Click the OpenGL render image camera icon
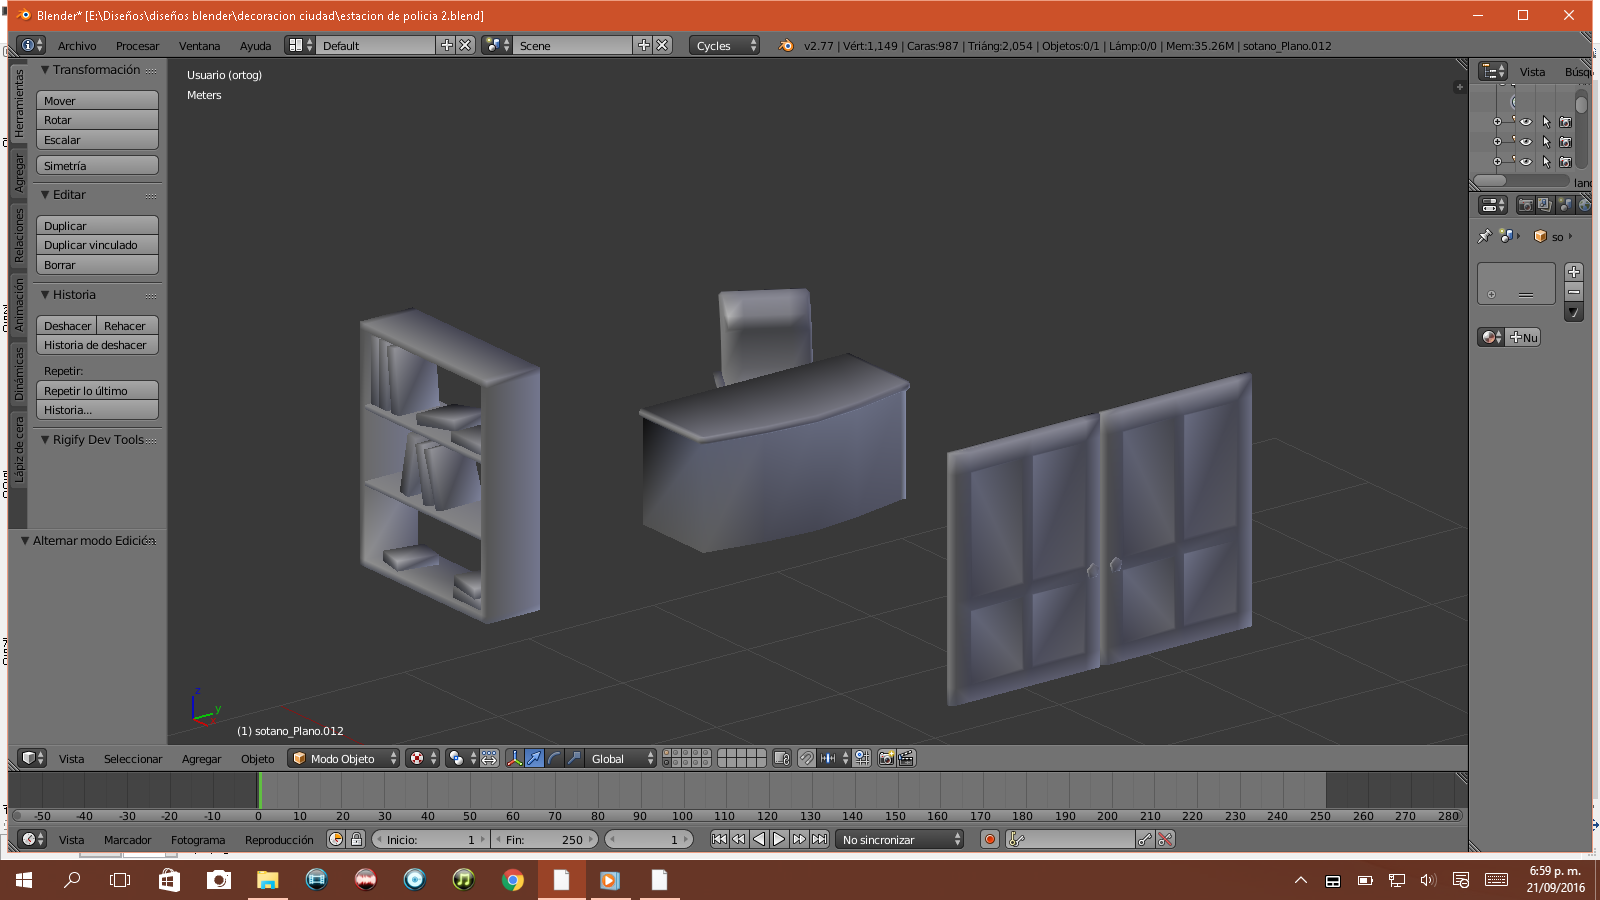The width and height of the screenshot is (1600, 900). (886, 758)
